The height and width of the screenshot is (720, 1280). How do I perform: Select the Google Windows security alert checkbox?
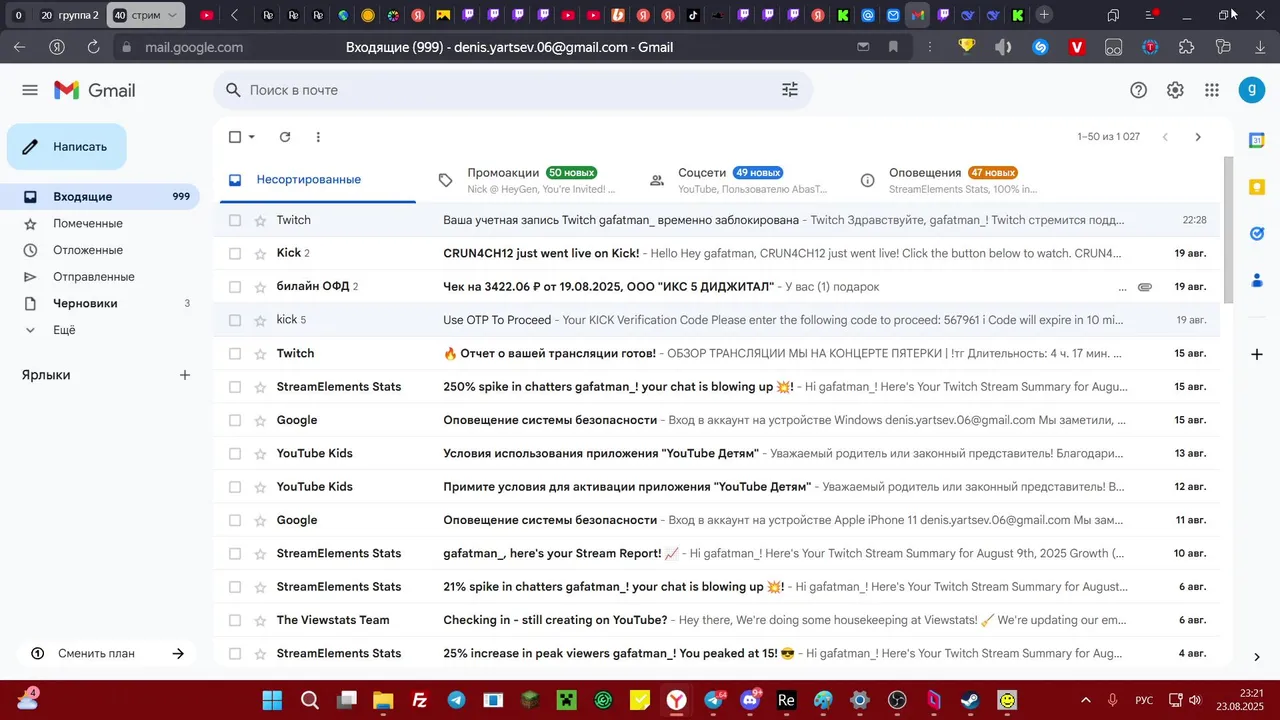pyautogui.click(x=235, y=420)
